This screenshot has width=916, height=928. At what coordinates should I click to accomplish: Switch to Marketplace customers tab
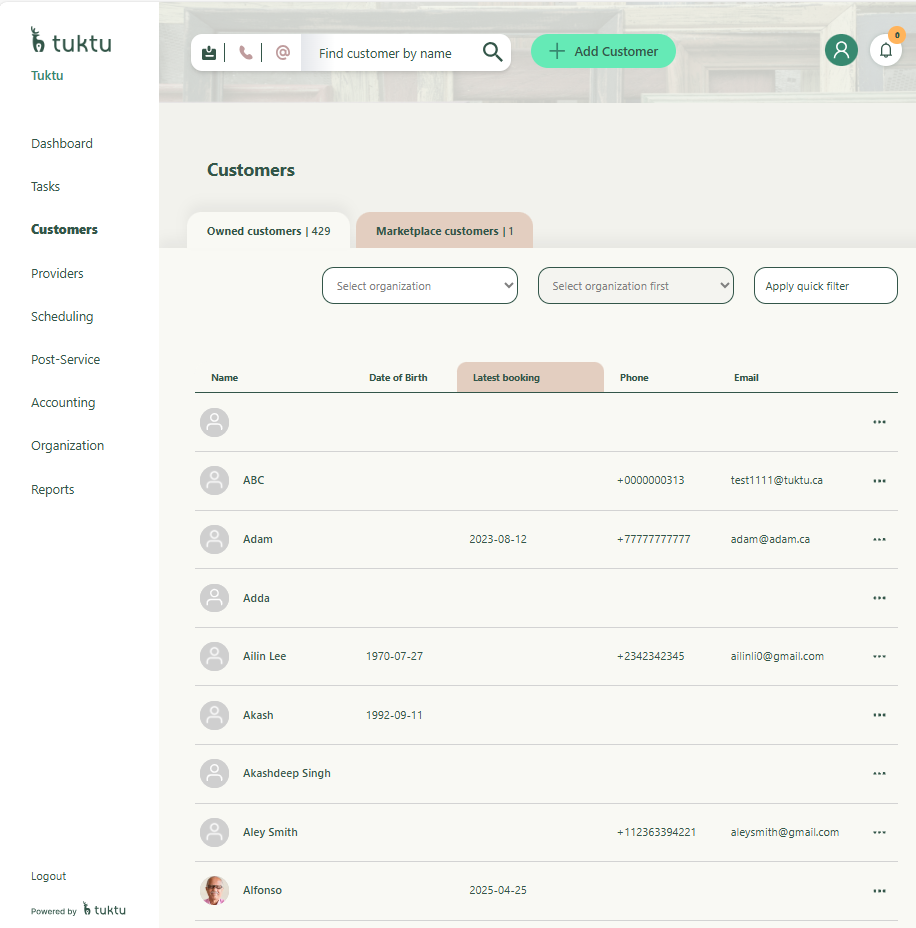point(444,231)
